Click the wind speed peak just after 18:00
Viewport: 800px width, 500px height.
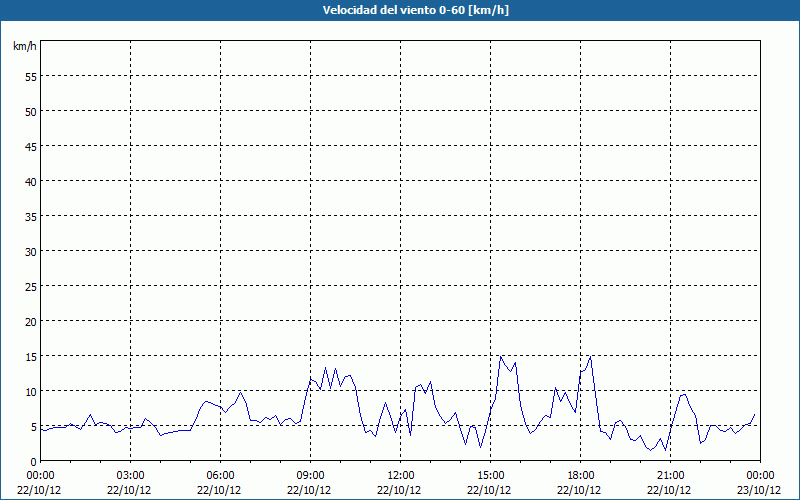tap(590, 357)
